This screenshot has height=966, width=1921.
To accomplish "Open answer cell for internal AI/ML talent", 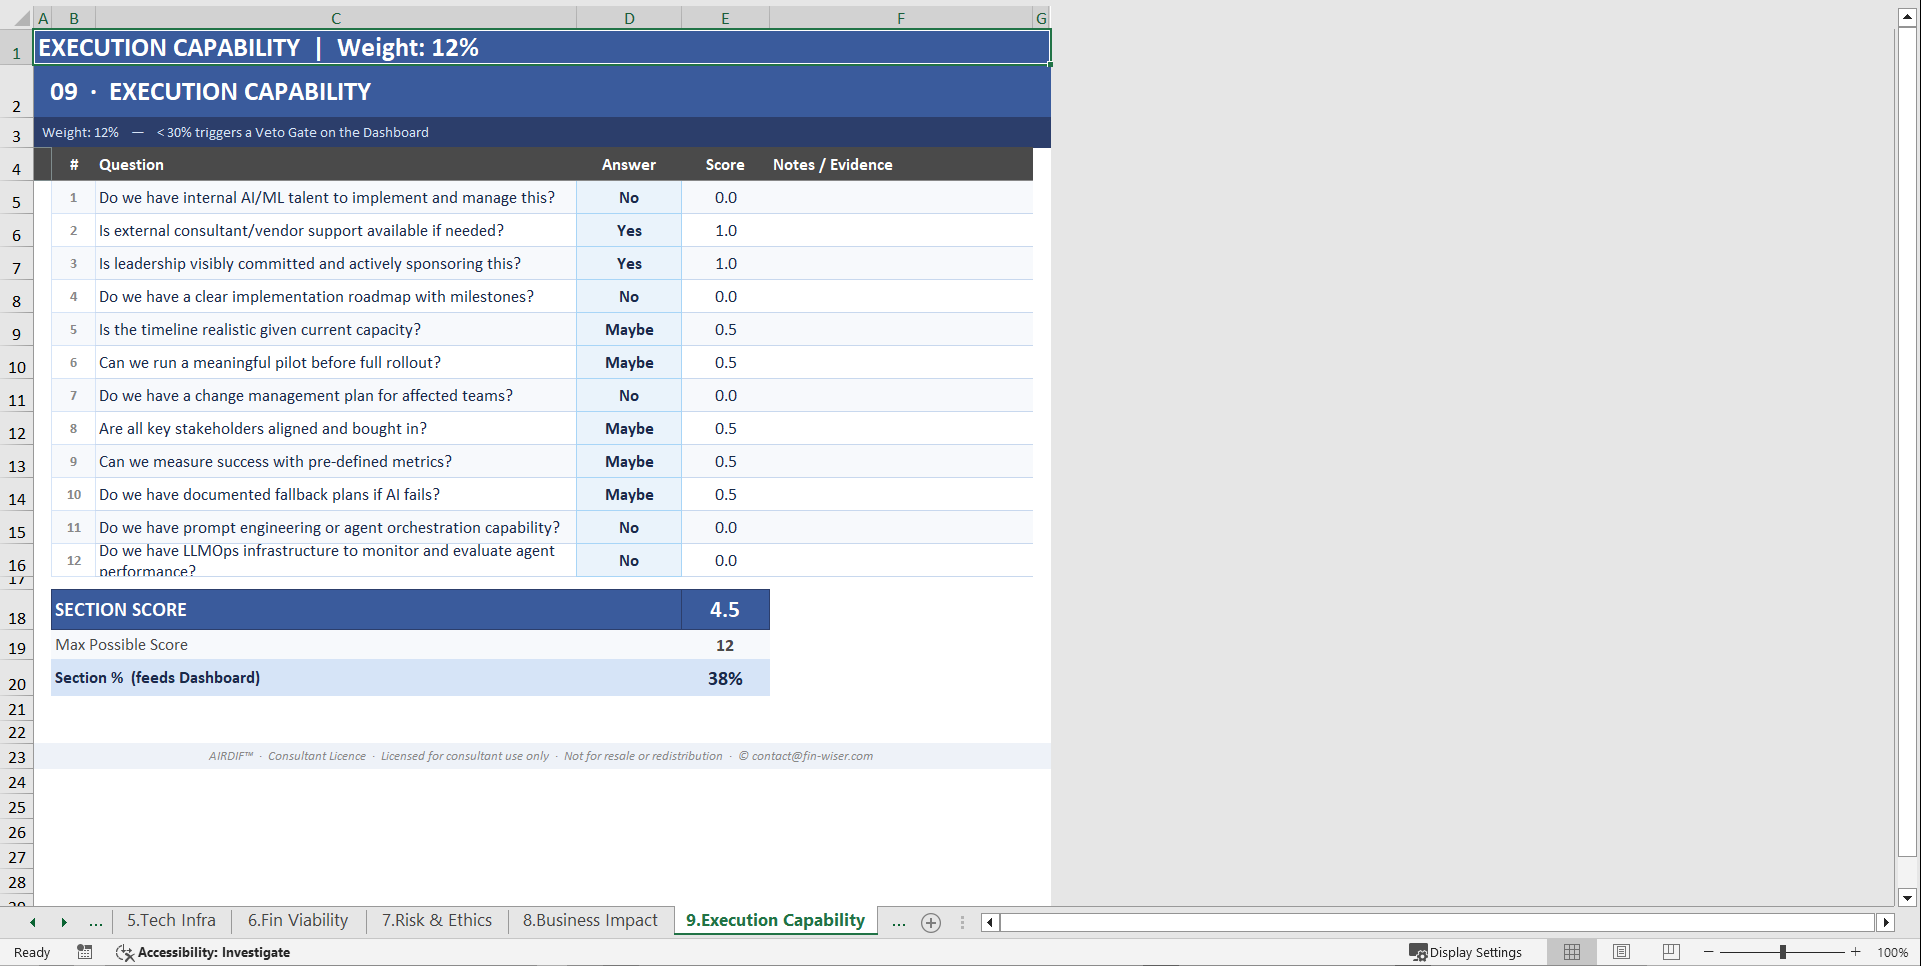I will 629,198.
